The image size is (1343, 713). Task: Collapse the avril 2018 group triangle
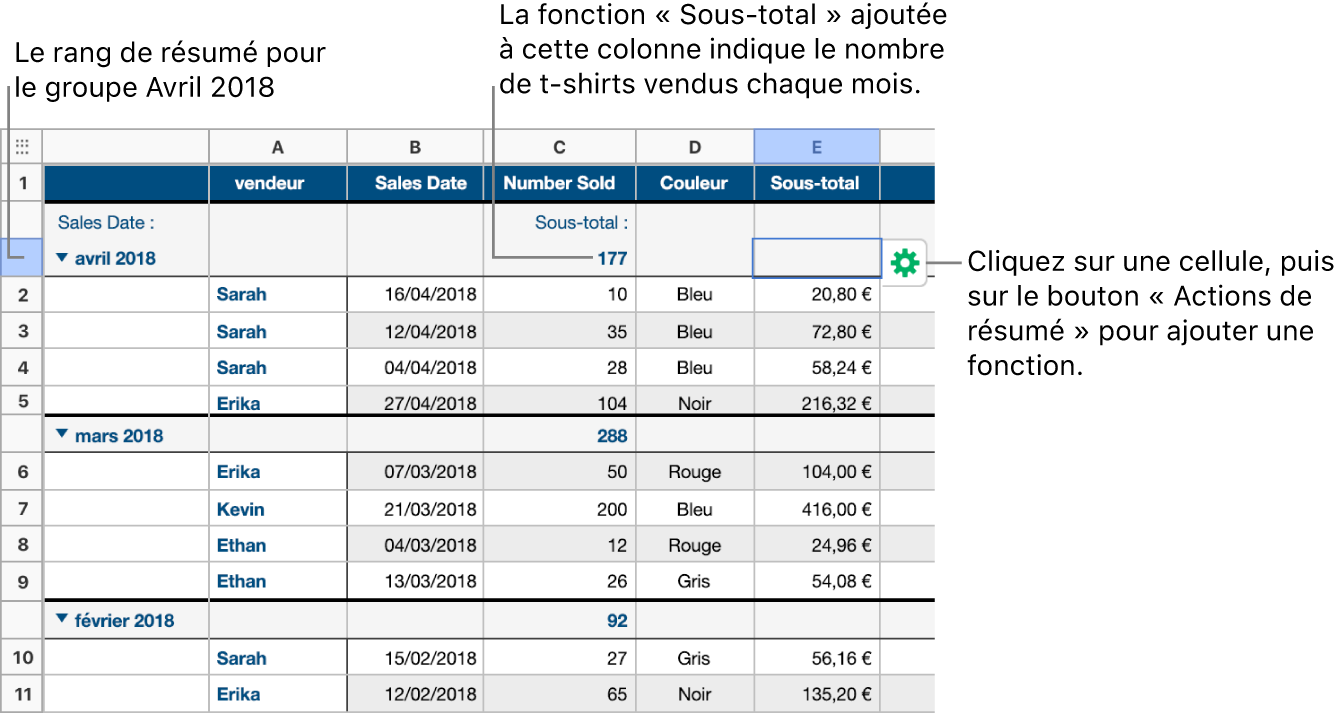click(62, 257)
